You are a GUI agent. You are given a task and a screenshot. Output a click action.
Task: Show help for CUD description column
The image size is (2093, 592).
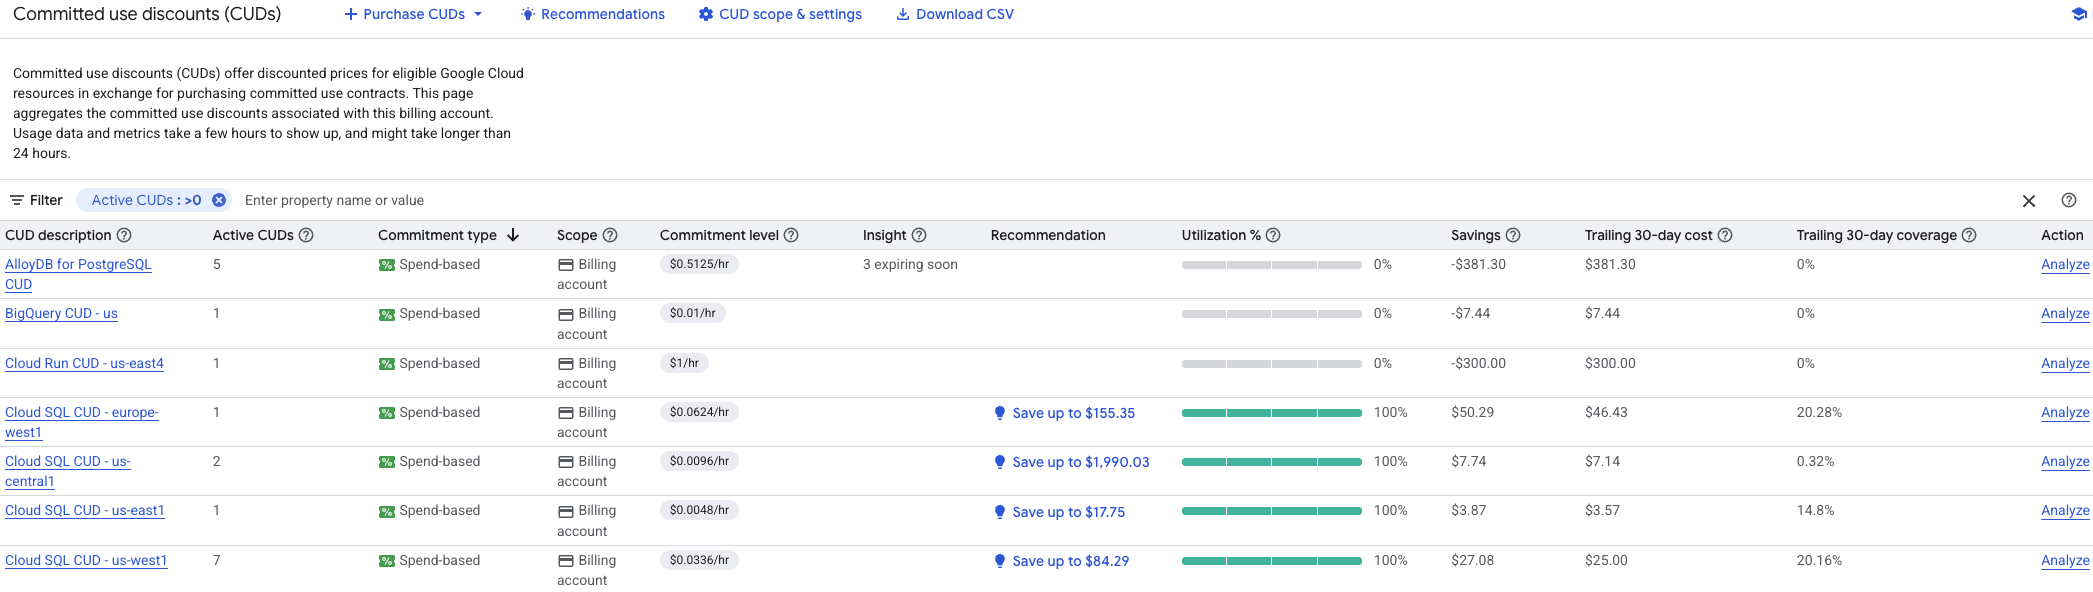[124, 235]
